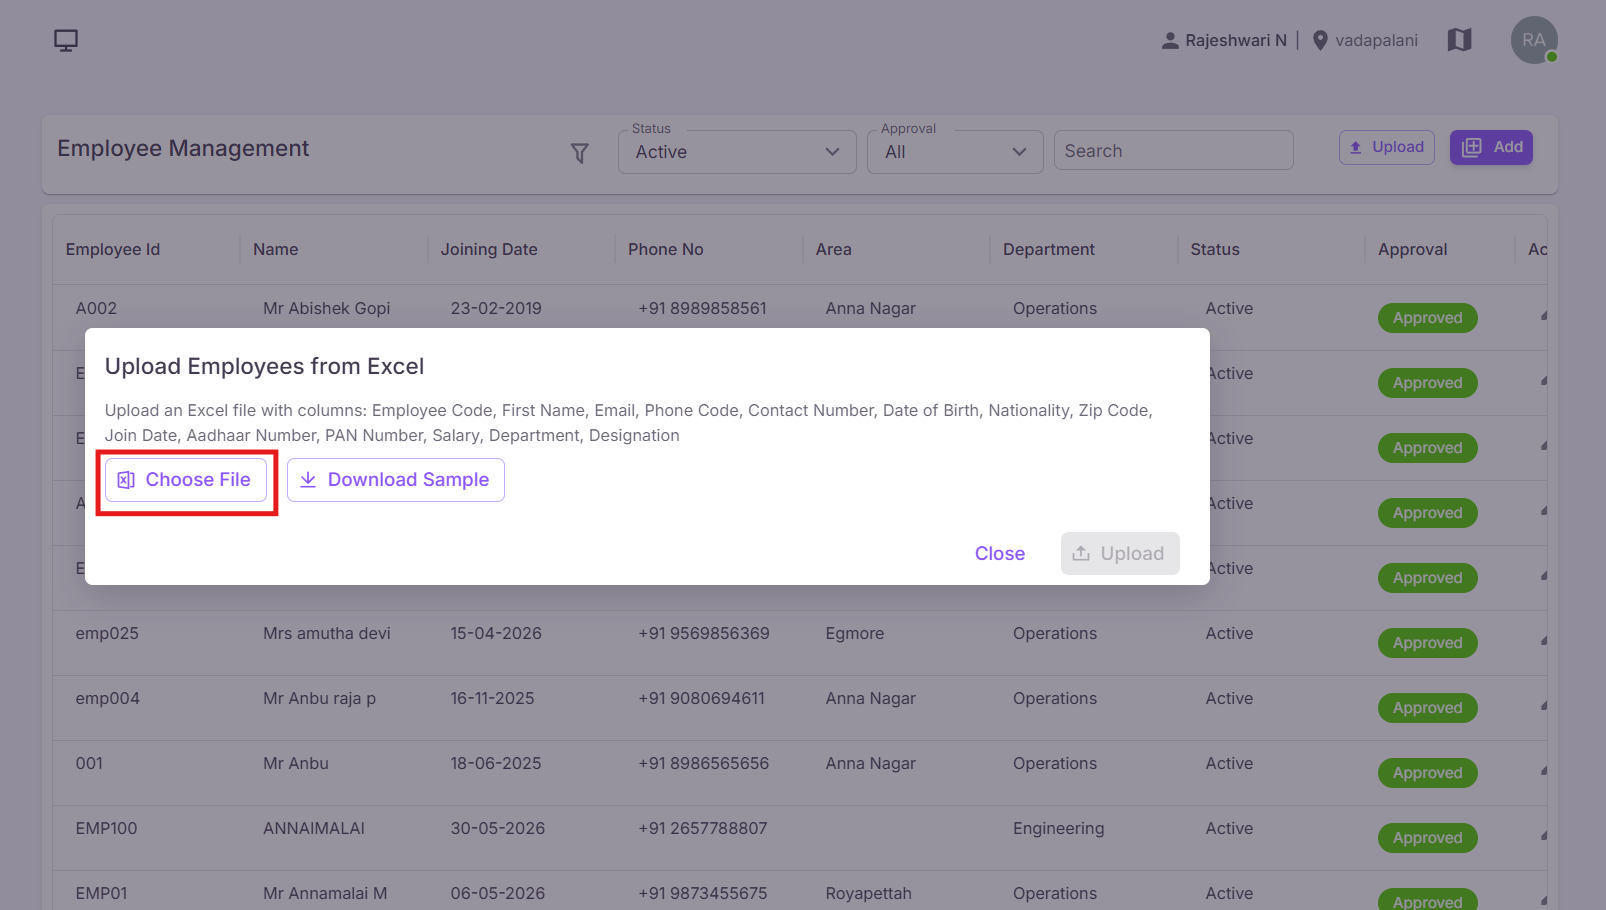Click the Add employee button

[x=1491, y=148]
